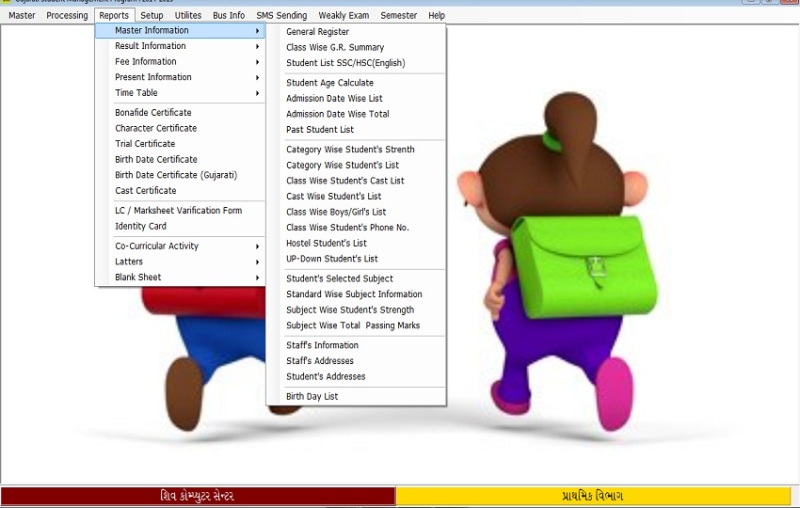Select Class Wise G.R. Summary
This screenshot has height=508, width=800.
click(334, 47)
